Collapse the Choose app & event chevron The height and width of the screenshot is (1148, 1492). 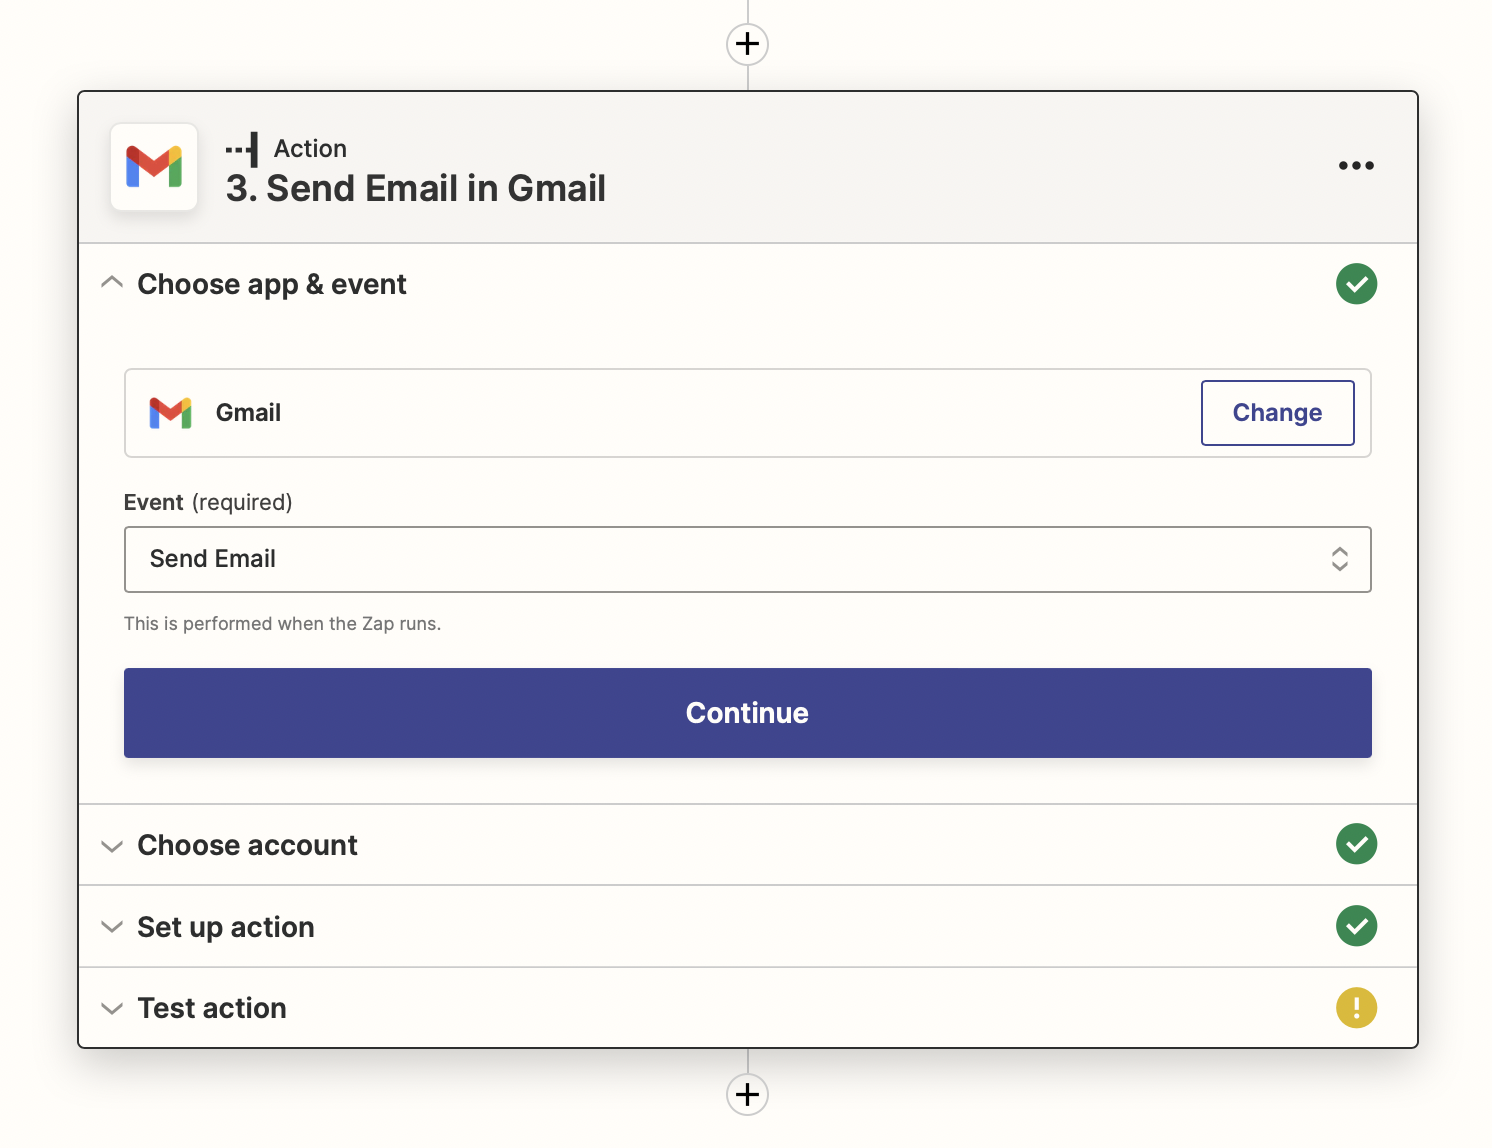tap(112, 284)
